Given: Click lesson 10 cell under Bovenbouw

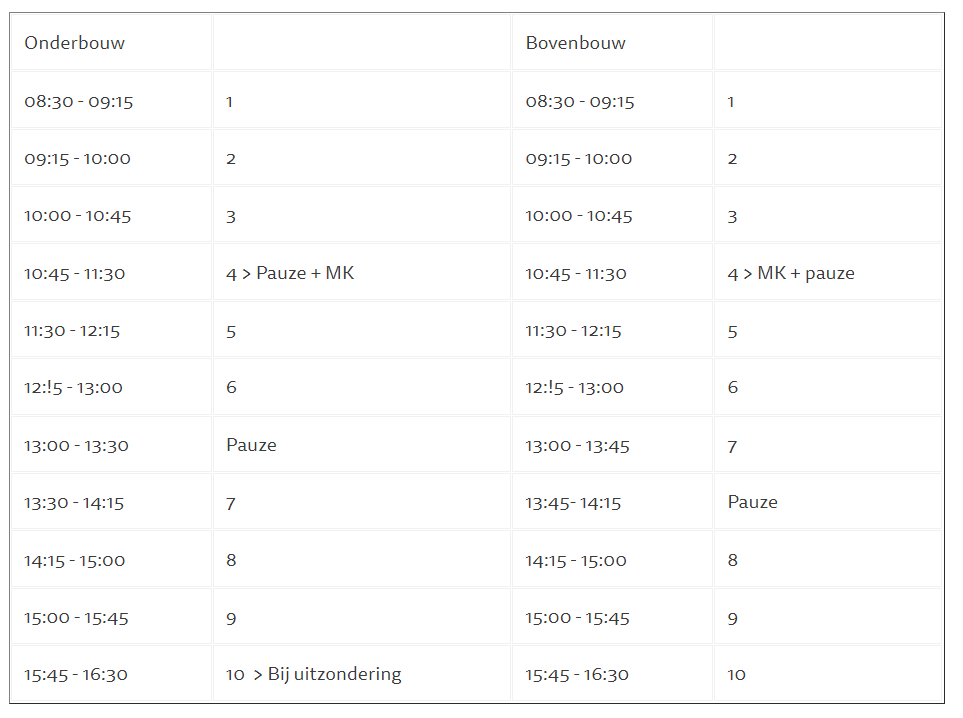Looking at the screenshot, I should [x=737, y=674].
